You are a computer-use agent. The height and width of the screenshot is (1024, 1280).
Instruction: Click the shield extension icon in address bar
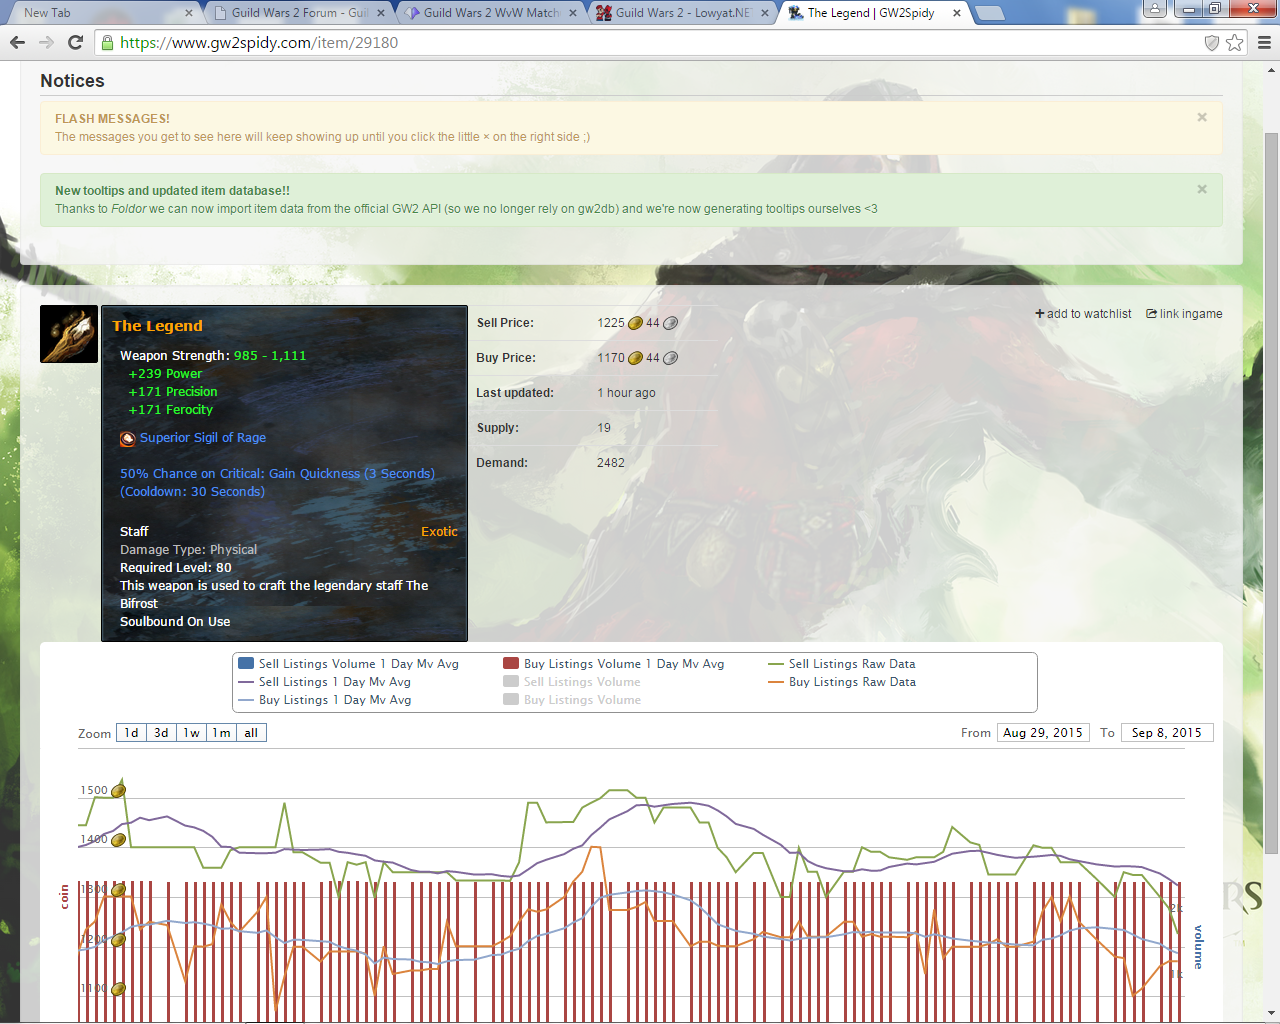[1212, 42]
